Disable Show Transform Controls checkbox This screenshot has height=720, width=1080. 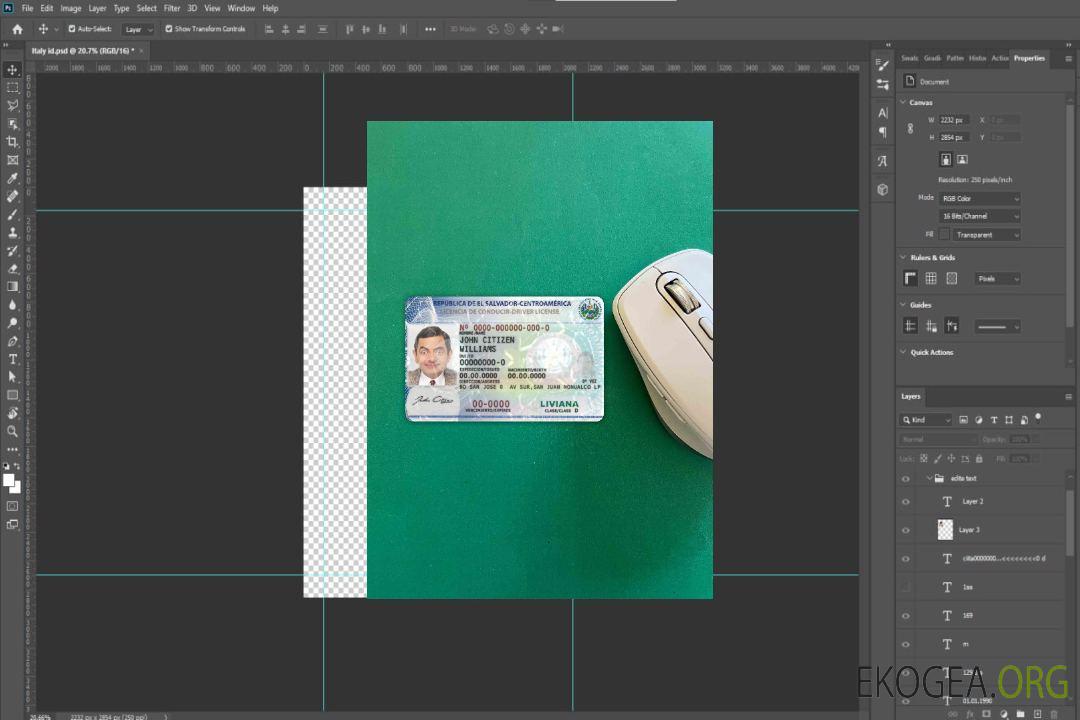pos(169,29)
